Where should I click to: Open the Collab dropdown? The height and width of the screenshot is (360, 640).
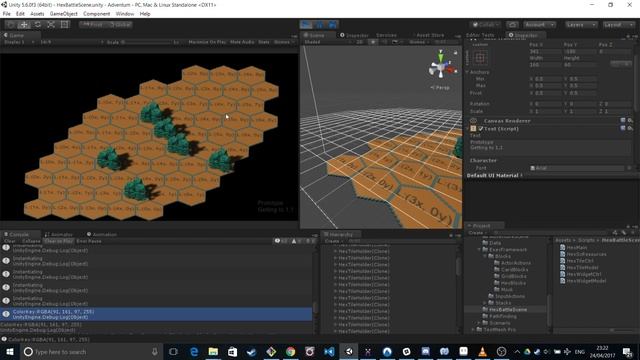pyautogui.click(x=486, y=25)
